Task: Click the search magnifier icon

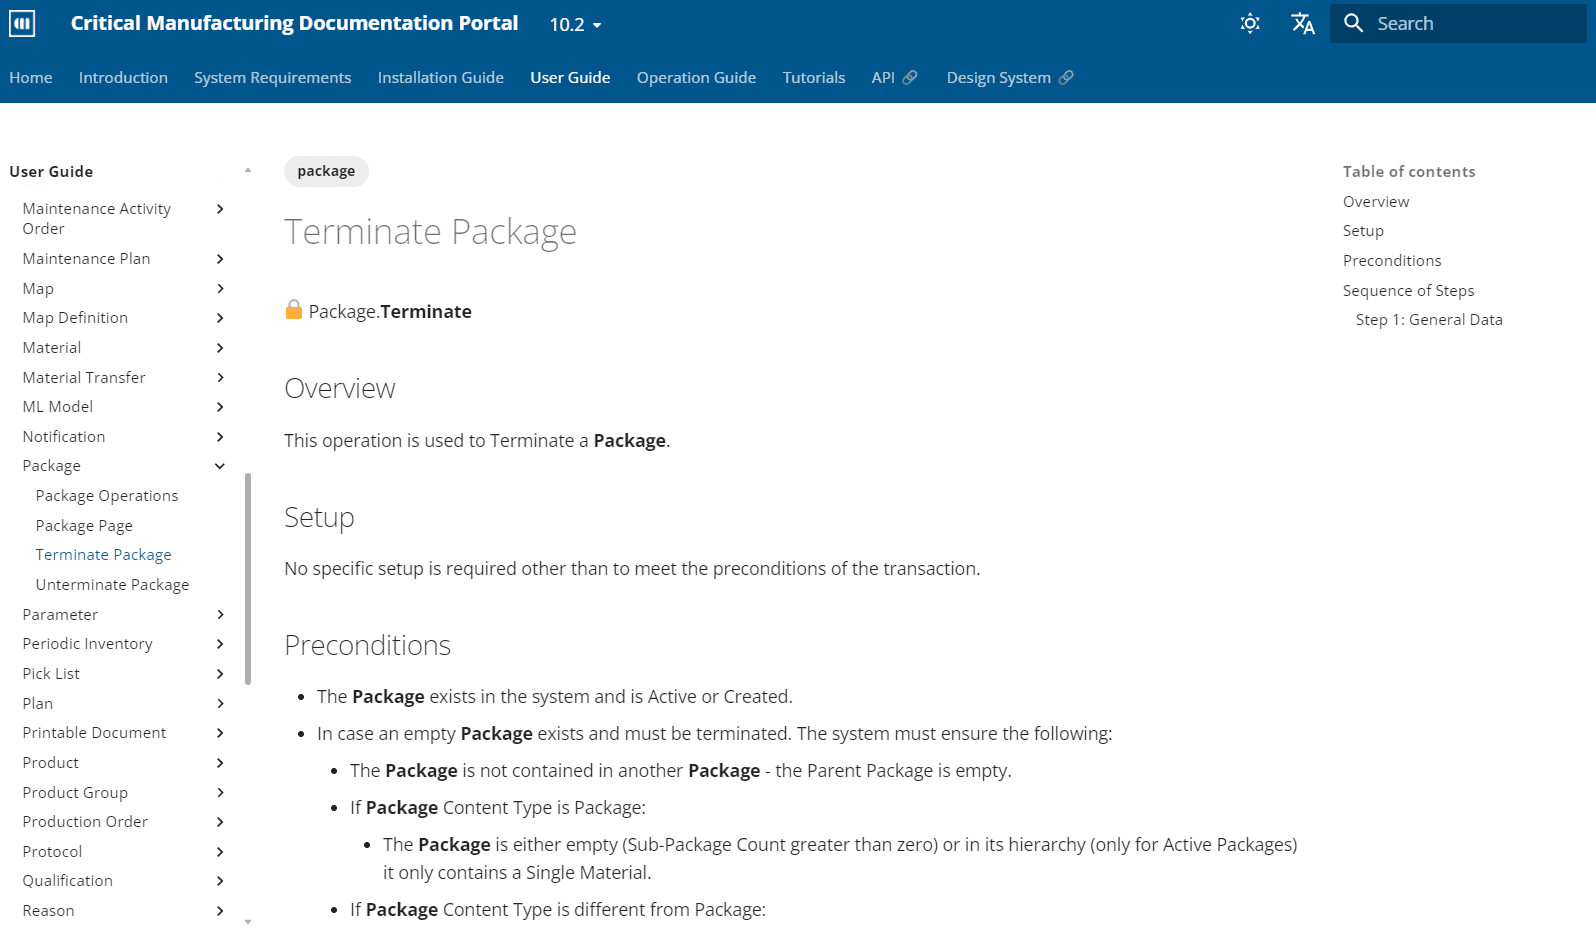Action: click(x=1353, y=23)
